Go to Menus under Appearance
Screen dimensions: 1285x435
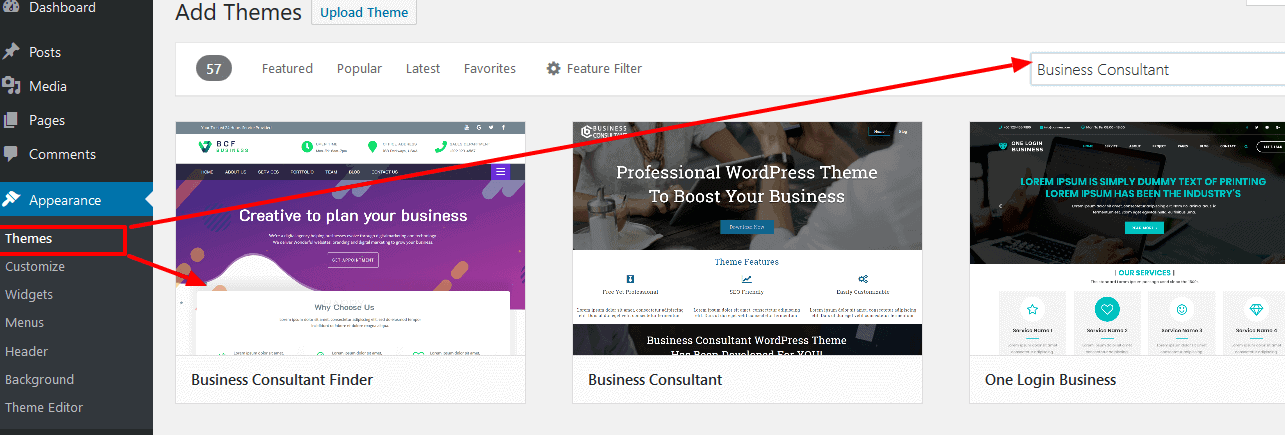(x=25, y=323)
